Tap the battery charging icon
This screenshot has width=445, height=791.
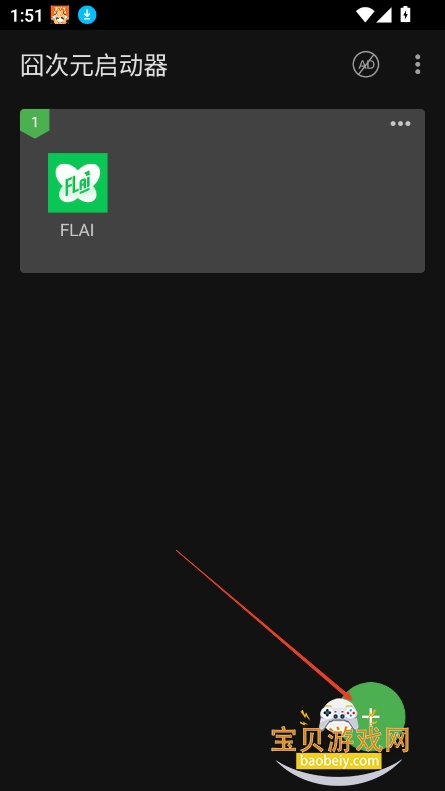[405, 15]
